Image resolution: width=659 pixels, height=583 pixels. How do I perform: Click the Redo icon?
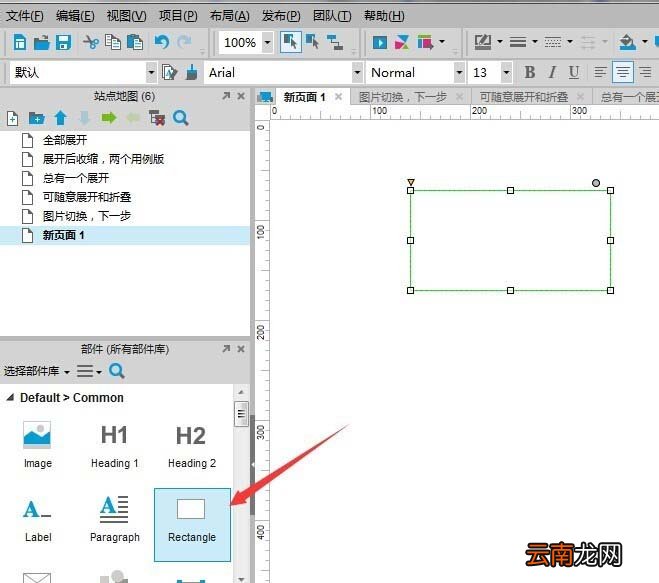pyautogui.click(x=184, y=42)
